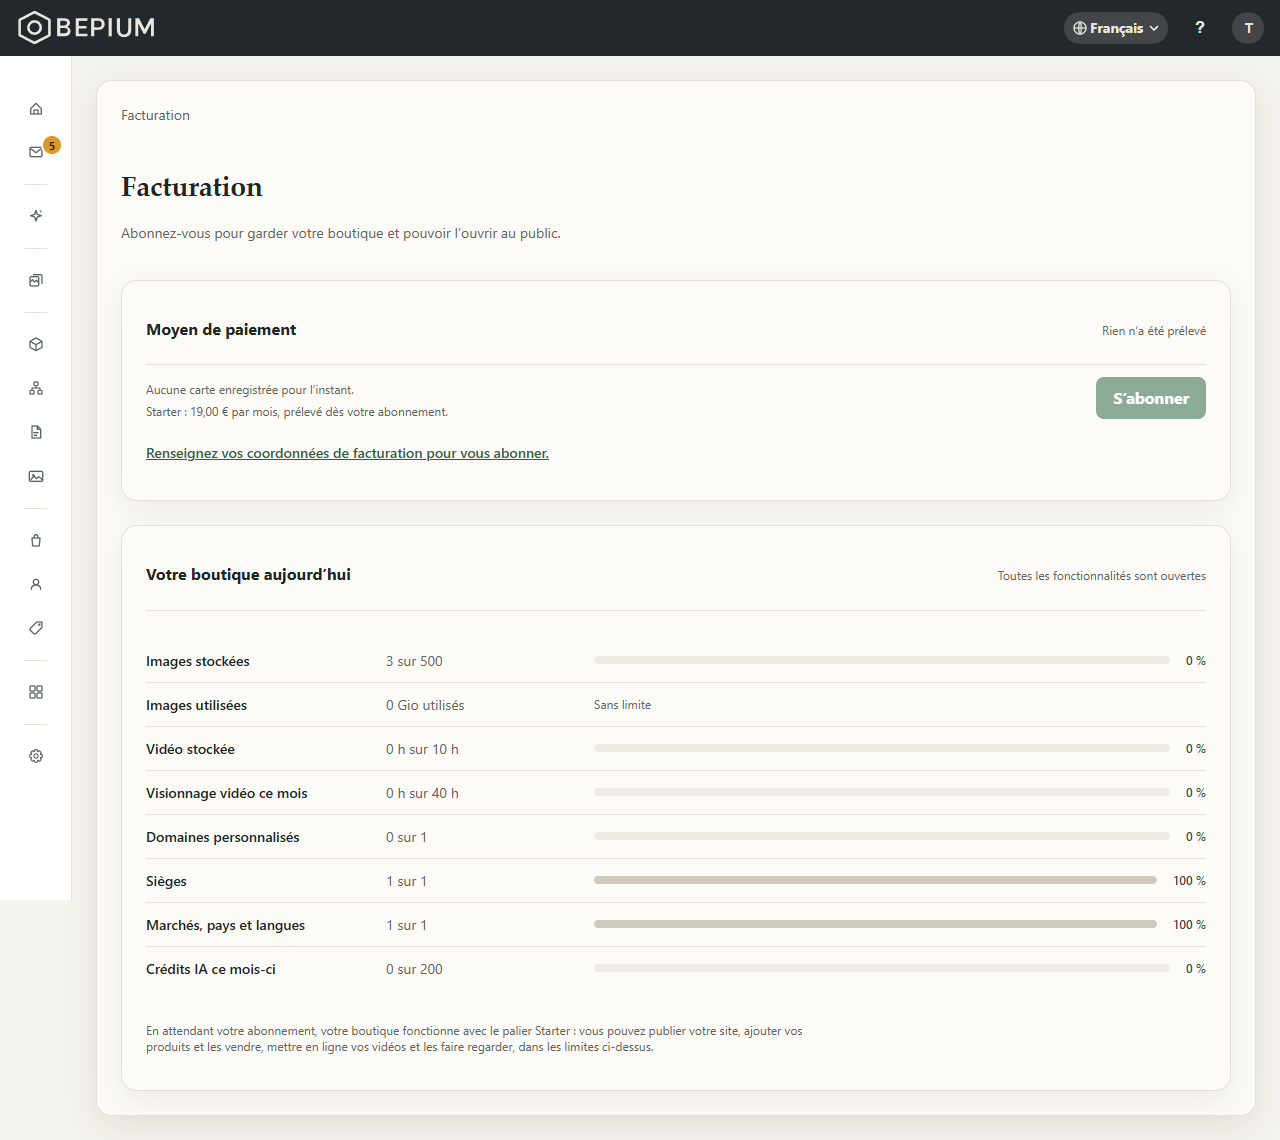Open the person customers icon
This screenshot has width=1280, height=1140.
[36, 584]
